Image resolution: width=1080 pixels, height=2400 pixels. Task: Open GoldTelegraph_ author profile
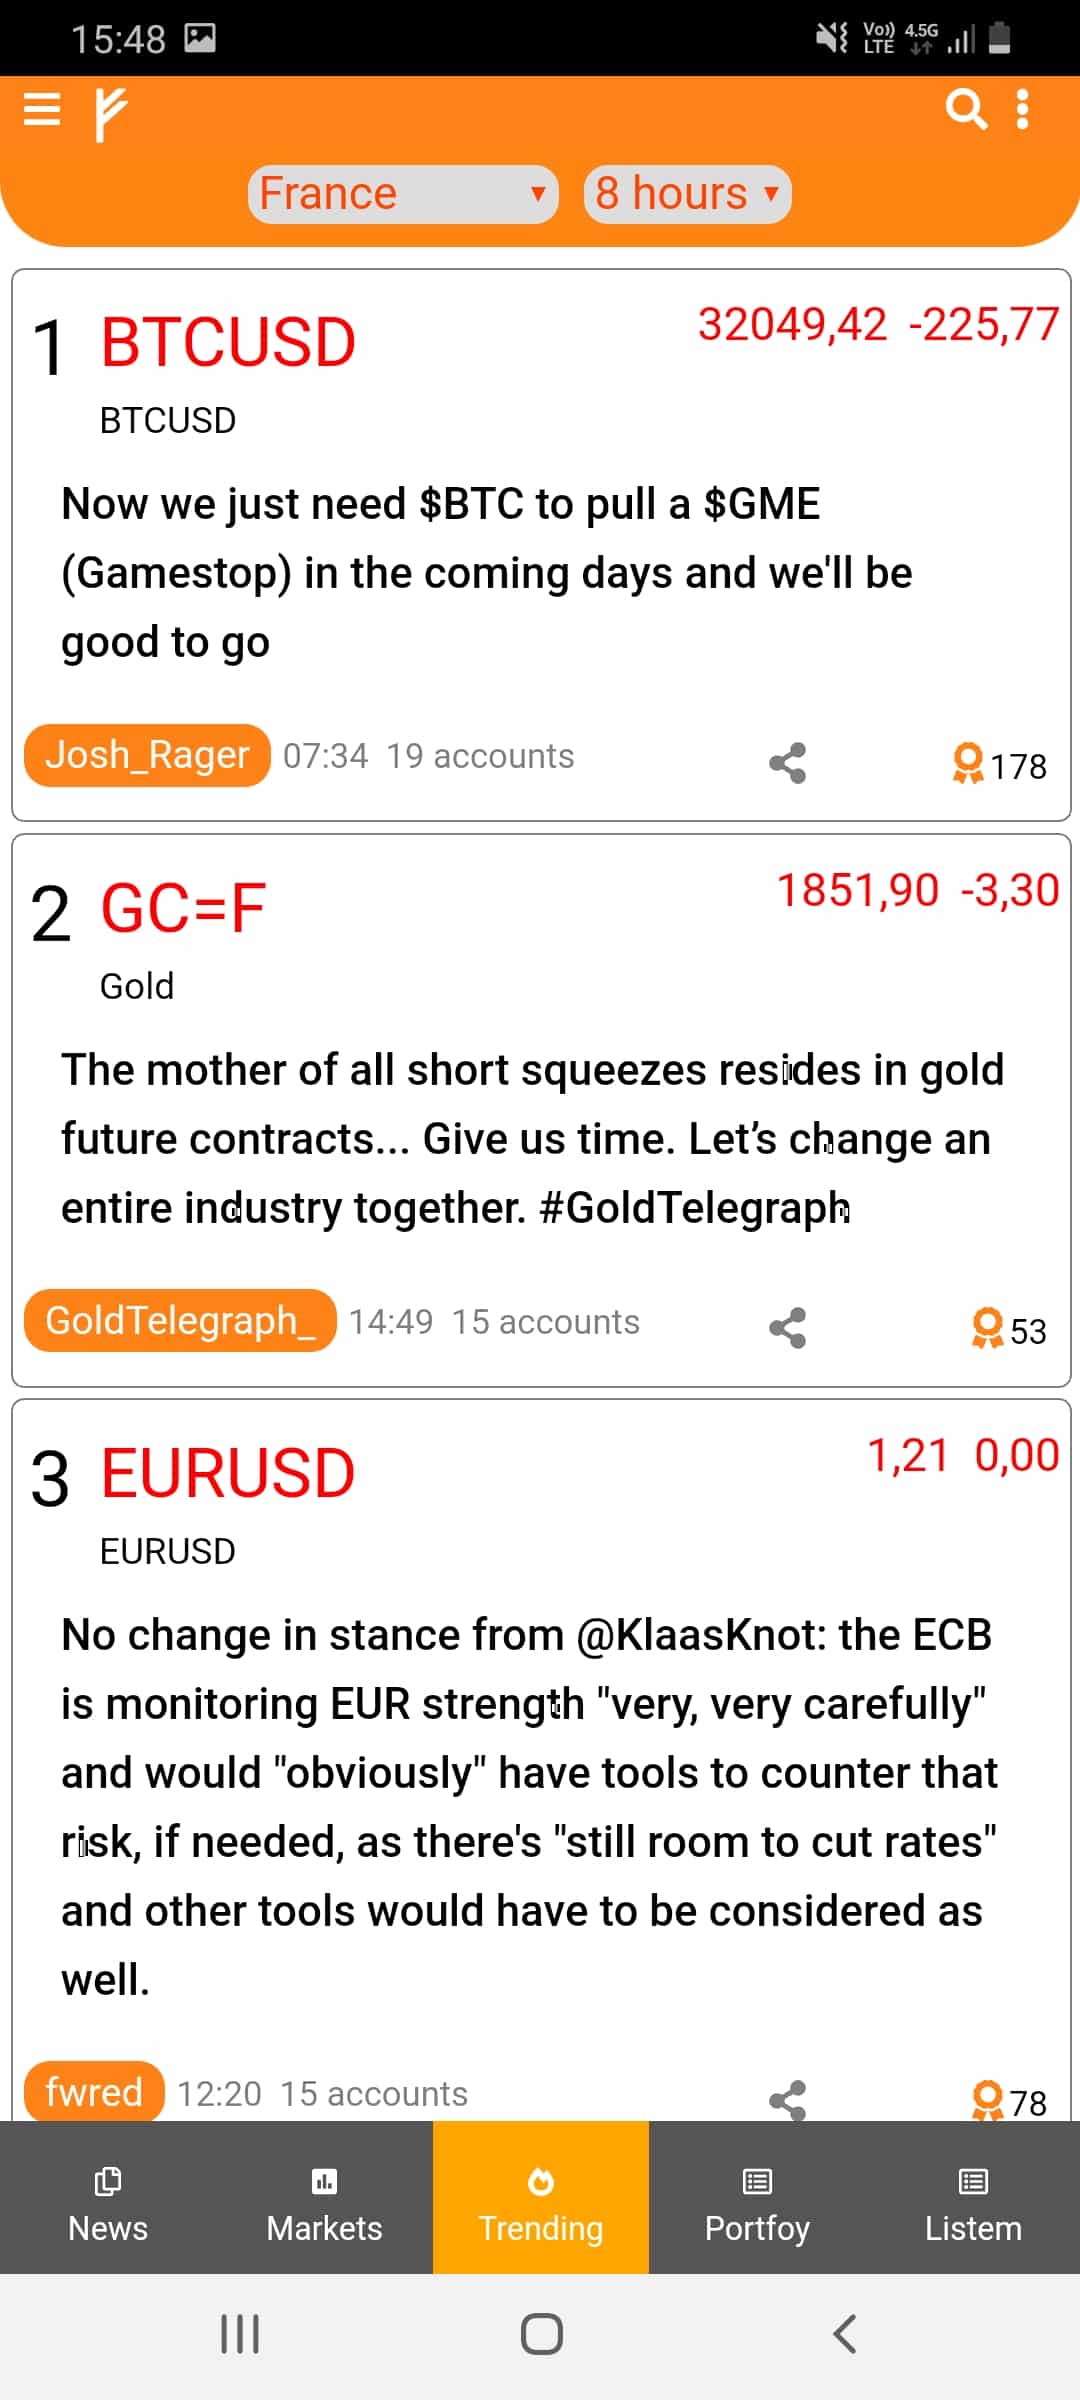180,1321
